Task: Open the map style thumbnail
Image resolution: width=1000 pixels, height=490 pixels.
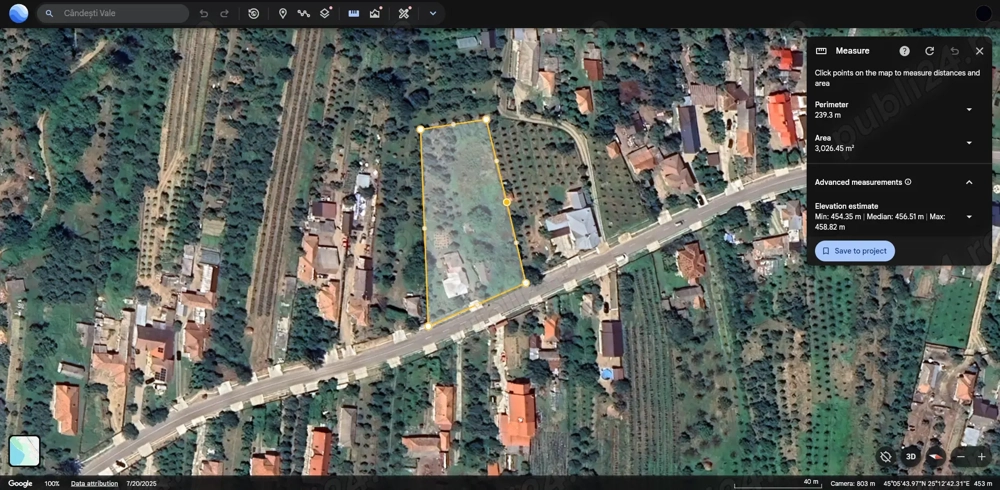Action: point(24,451)
